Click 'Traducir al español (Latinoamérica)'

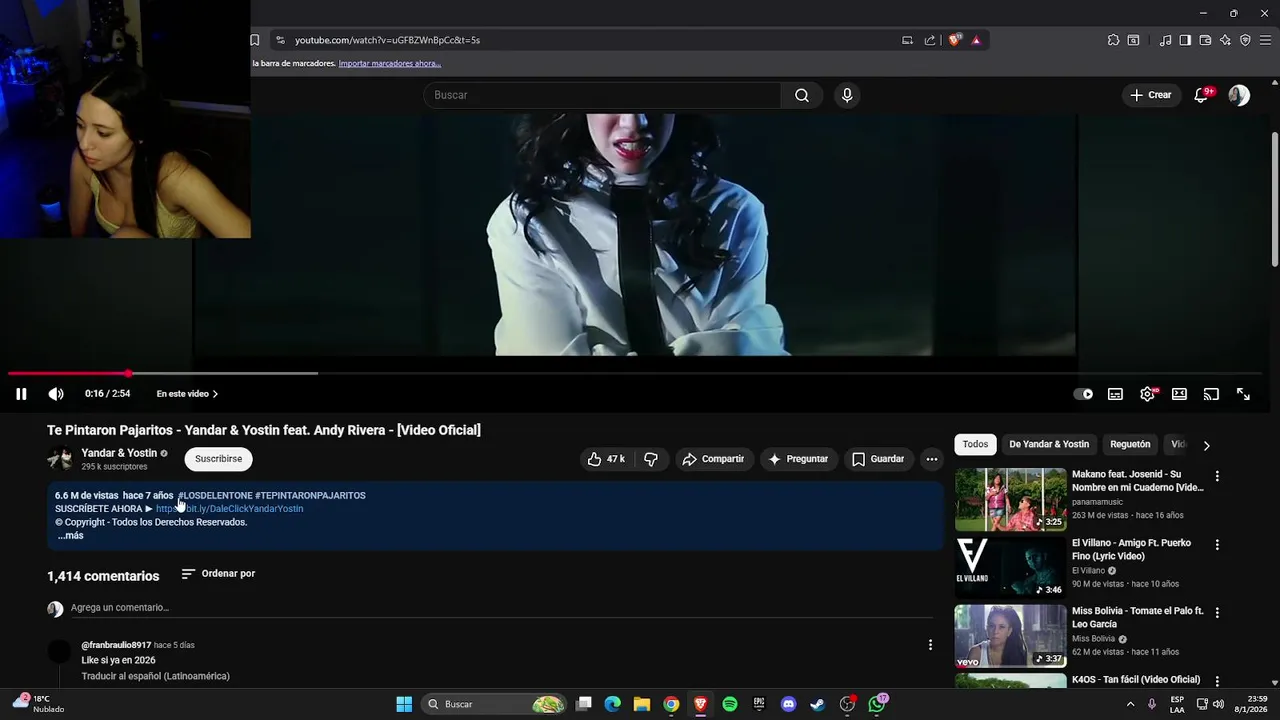(x=155, y=676)
